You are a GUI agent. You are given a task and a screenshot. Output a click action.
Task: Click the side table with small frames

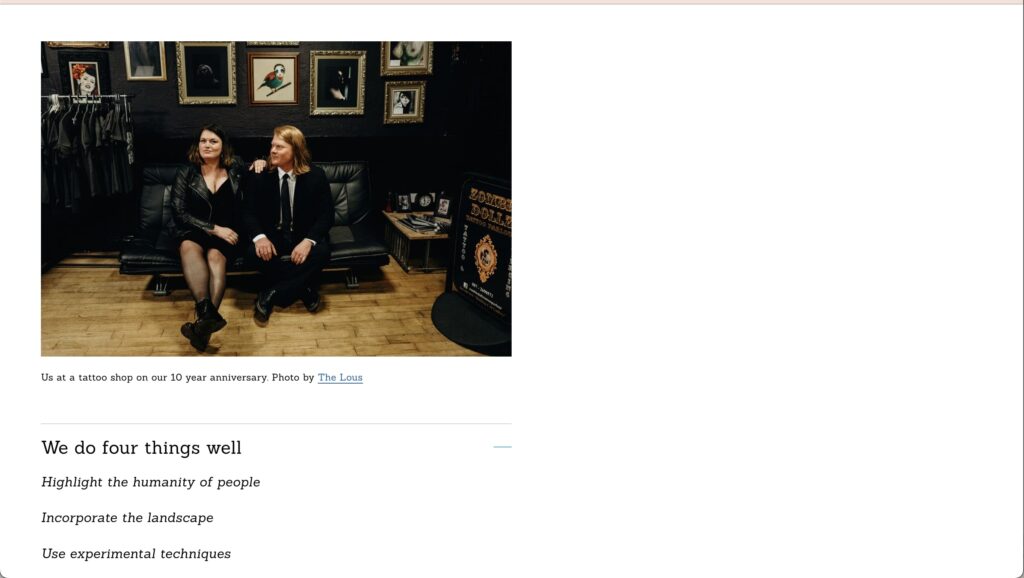[x=418, y=235]
